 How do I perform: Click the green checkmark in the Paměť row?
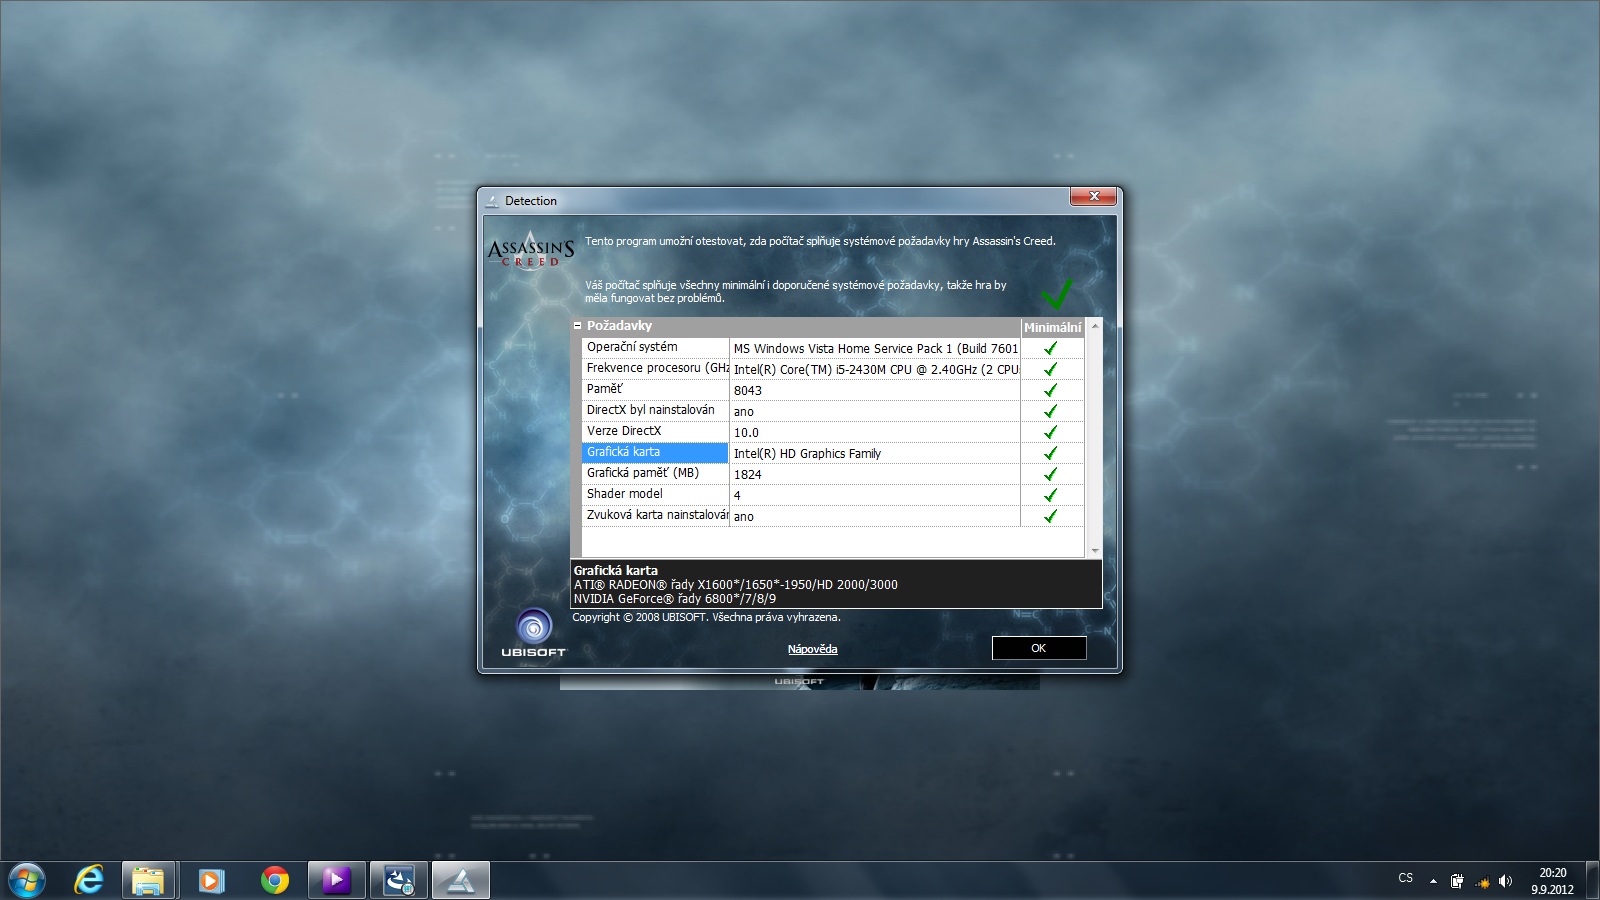1051,390
